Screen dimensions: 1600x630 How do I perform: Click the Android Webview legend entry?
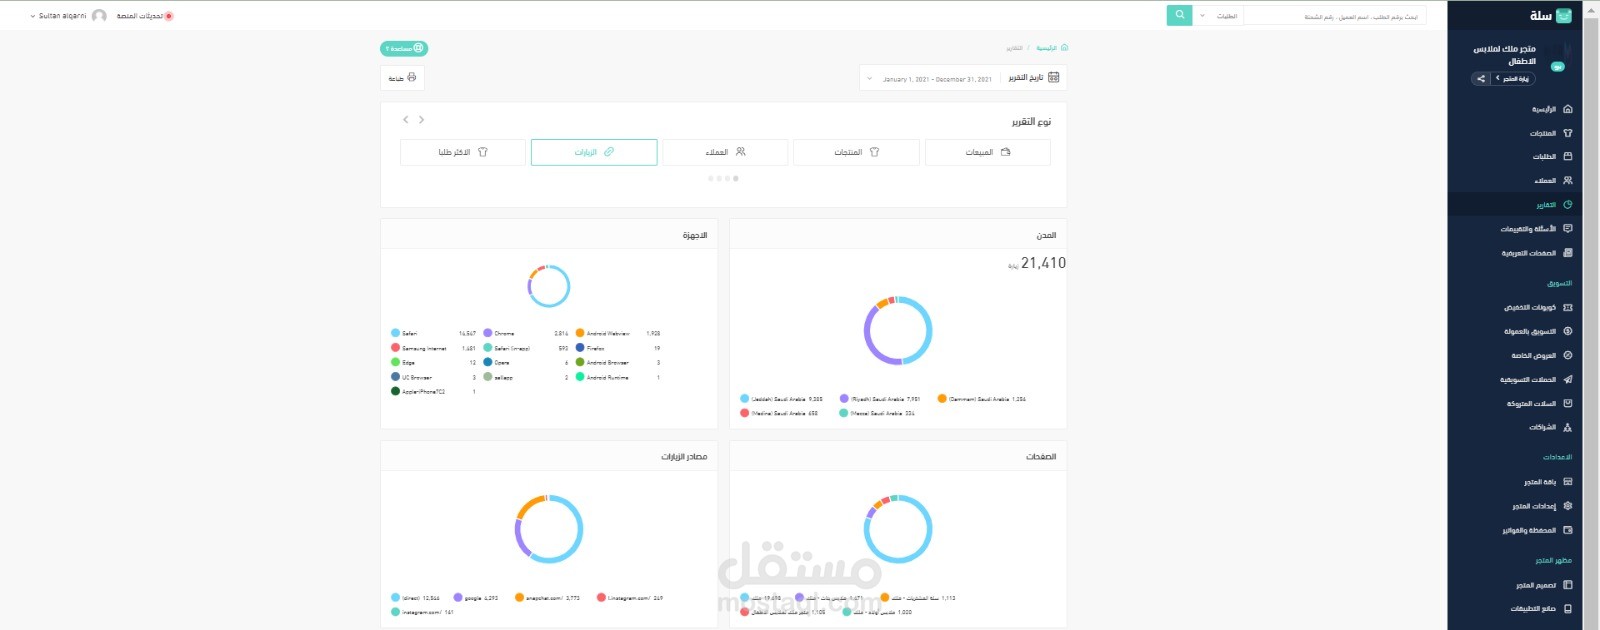618,333
